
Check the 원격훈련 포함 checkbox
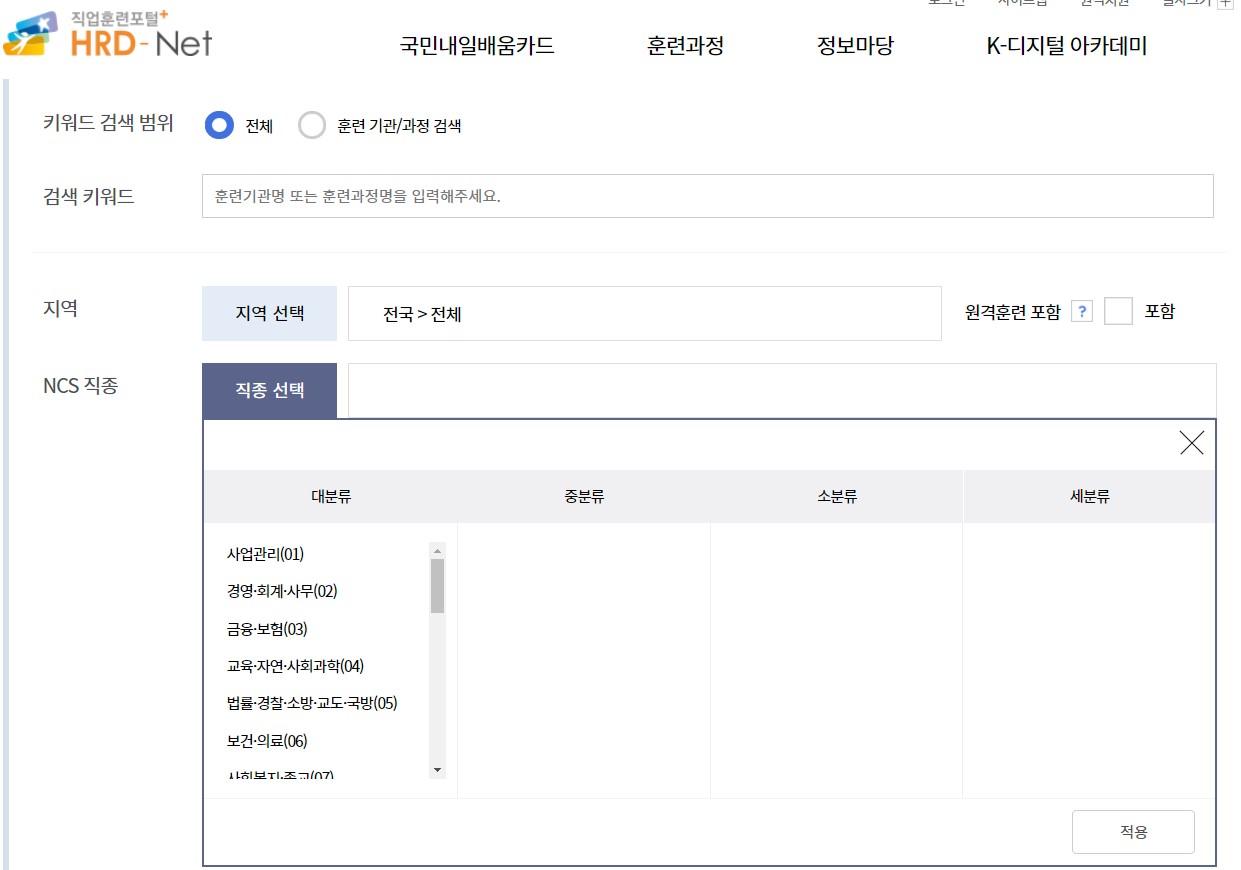1118,311
